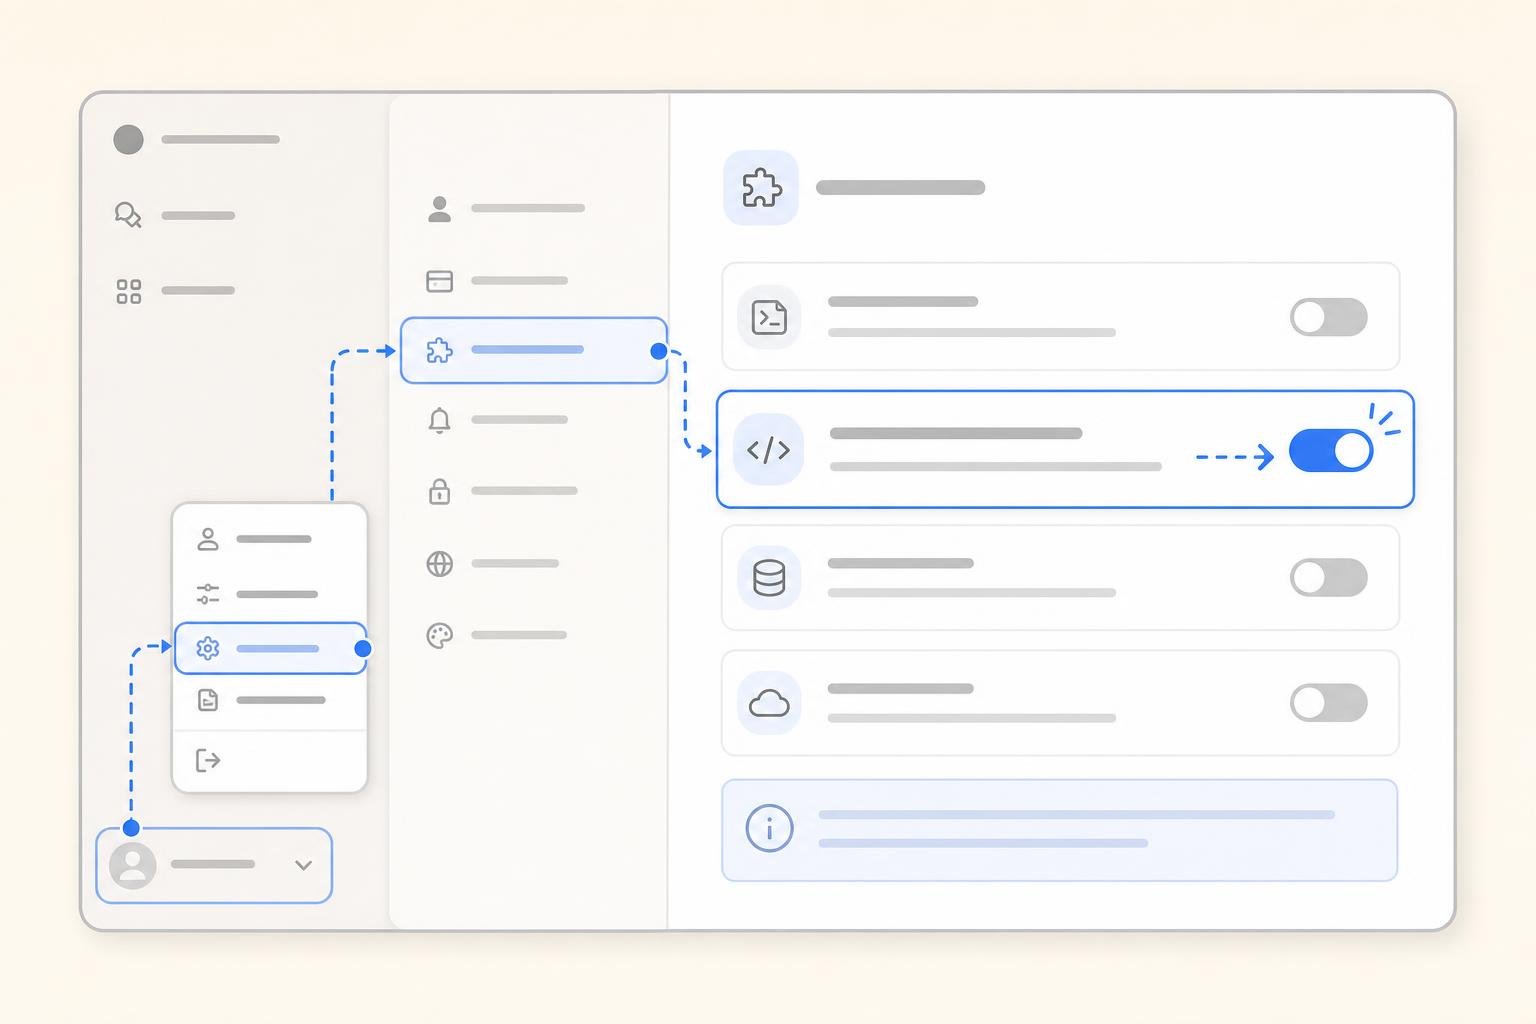Turn off the blue code-brackets row toggle
The width and height of the screenshot is (1536, 1024).
pyautogui.click(x=1330, y=451)
